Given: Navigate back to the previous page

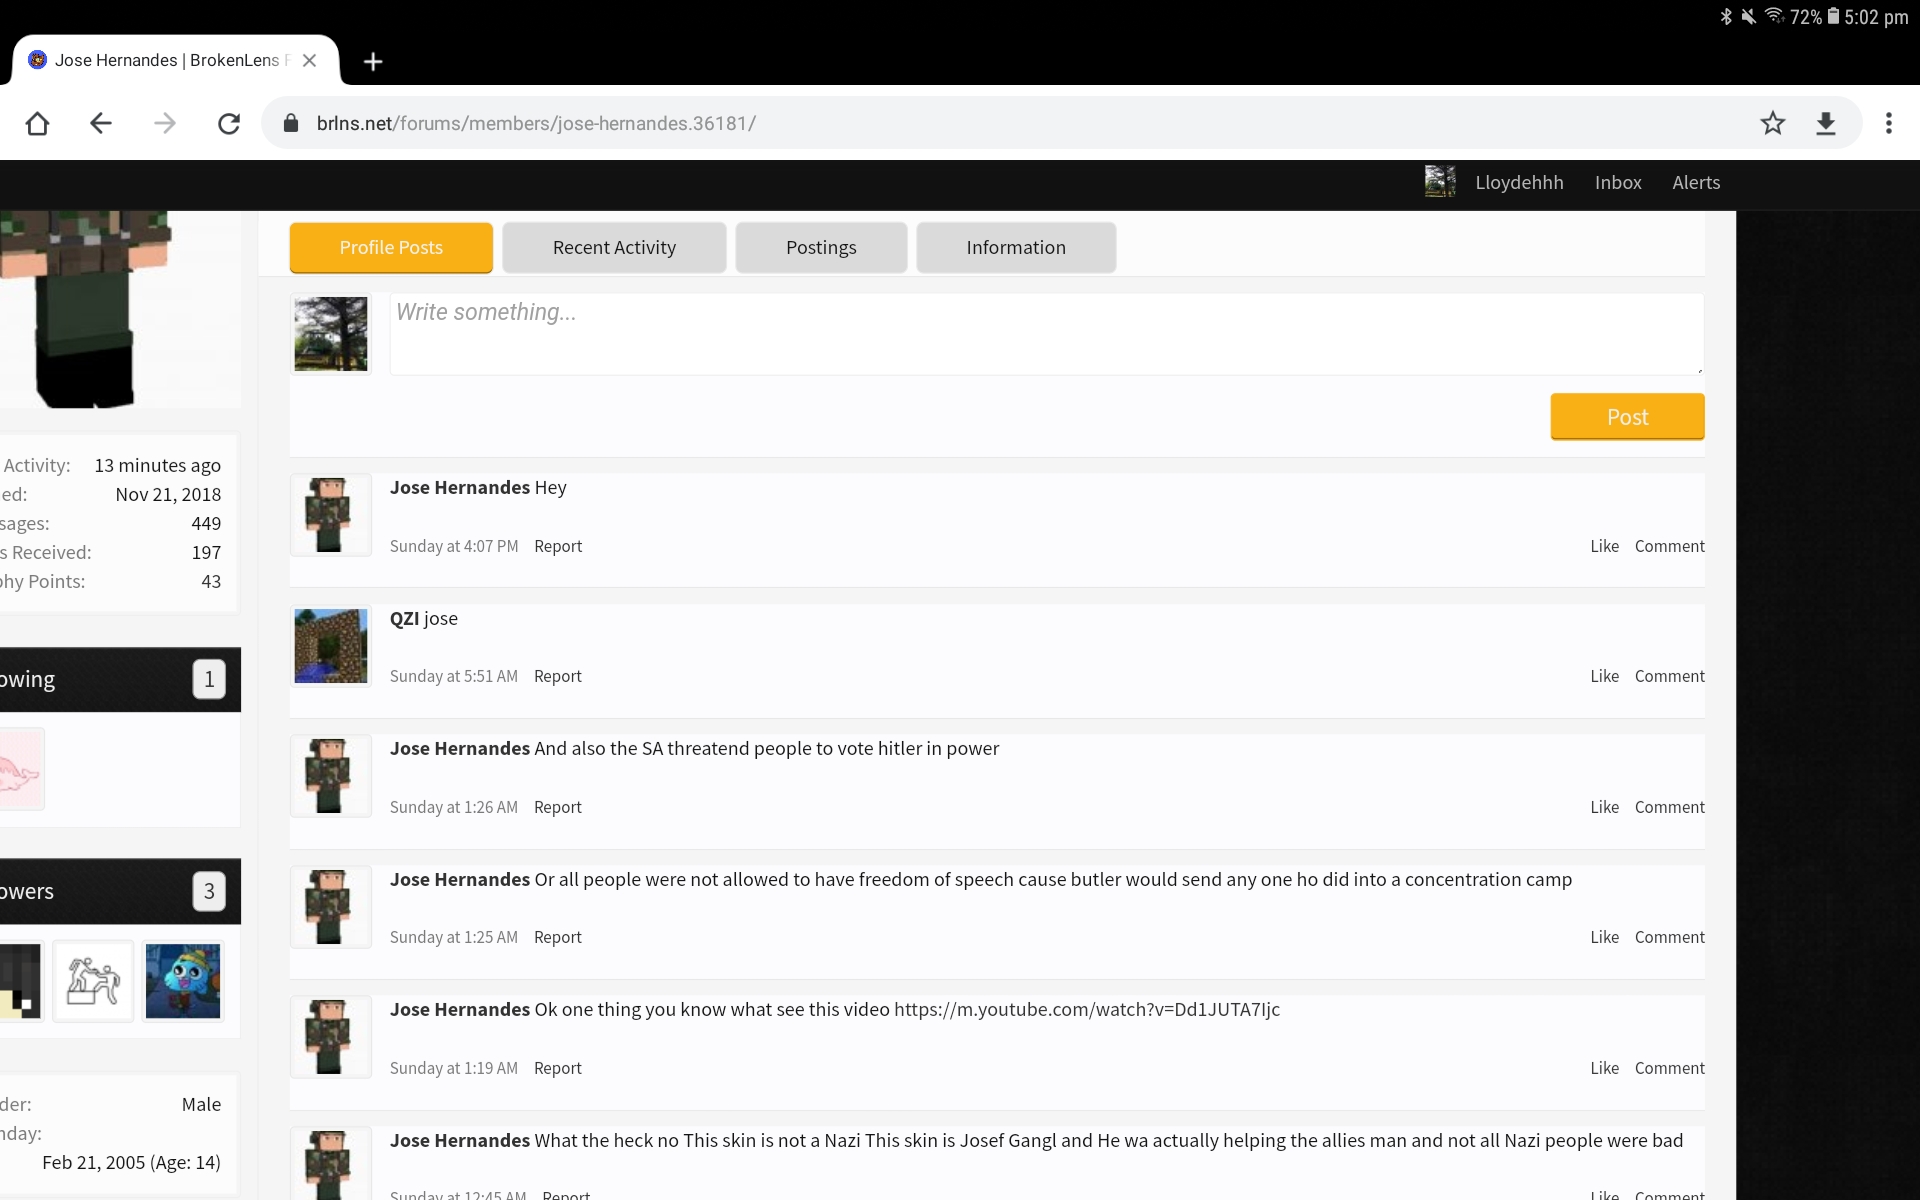Looking at the screenshot, I should (x=101, y=123).
